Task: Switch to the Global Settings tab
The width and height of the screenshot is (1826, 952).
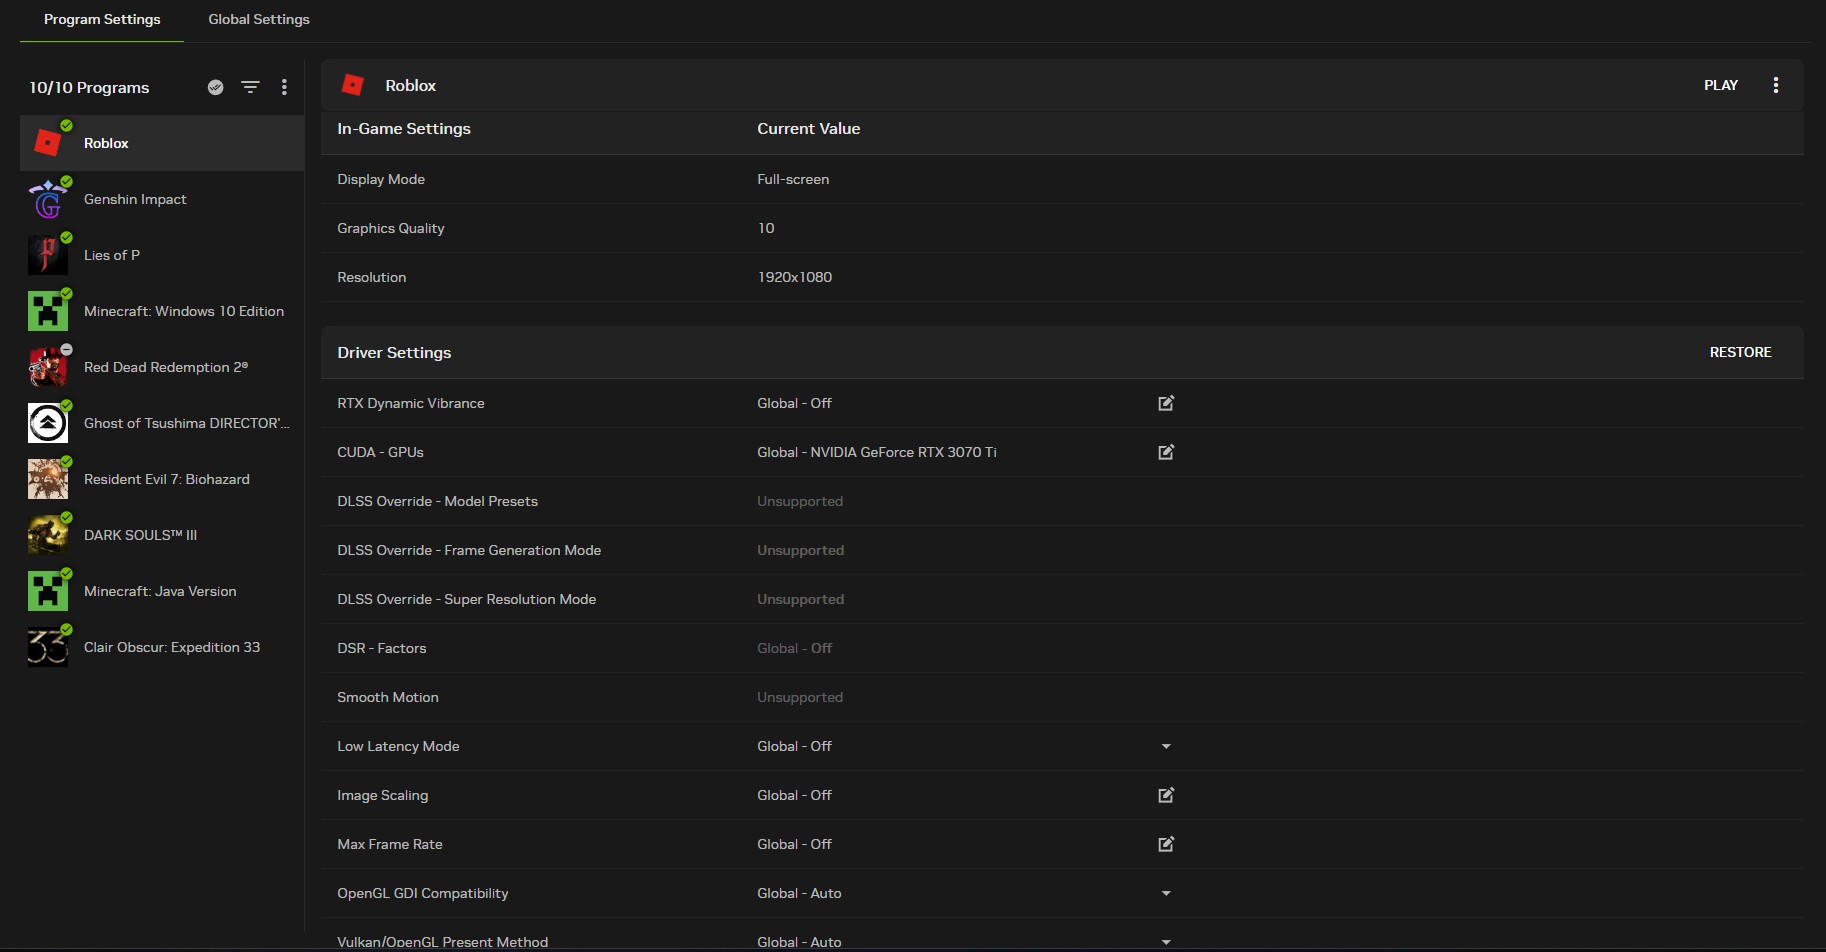Action: pyautogui.click(x=259, y=19)
